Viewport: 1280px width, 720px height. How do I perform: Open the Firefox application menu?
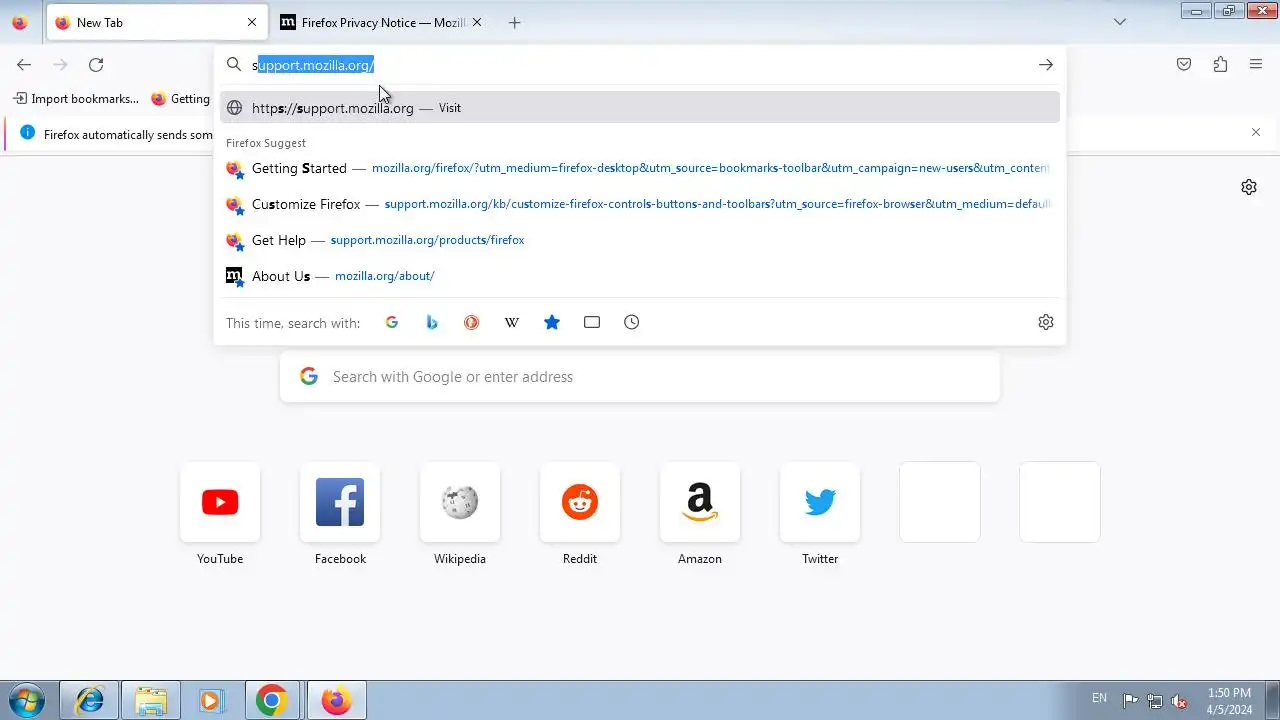[x=1256, y=65]
